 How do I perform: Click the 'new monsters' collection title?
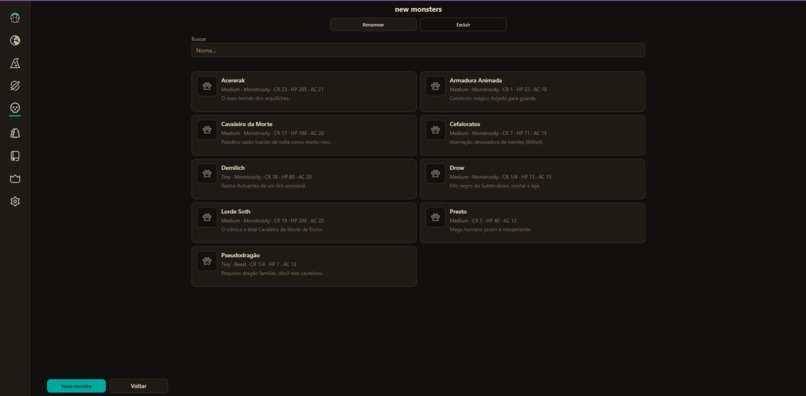tap(418, 9)
